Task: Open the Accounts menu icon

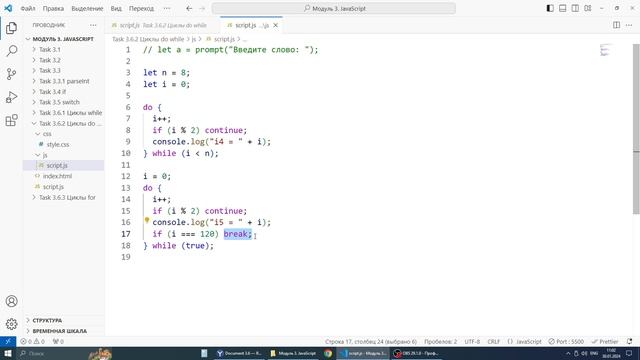Action: coord(11,301)
